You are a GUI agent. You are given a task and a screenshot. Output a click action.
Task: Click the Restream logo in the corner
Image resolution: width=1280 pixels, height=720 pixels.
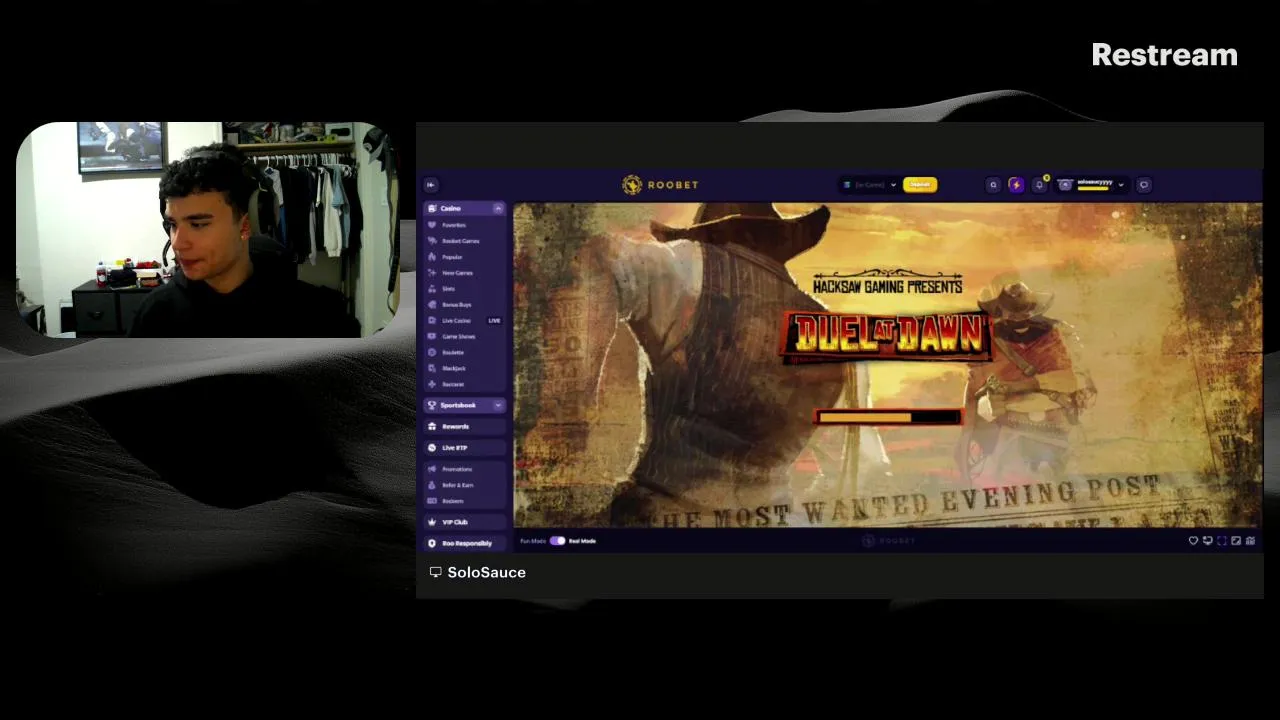click(1164, 55)
